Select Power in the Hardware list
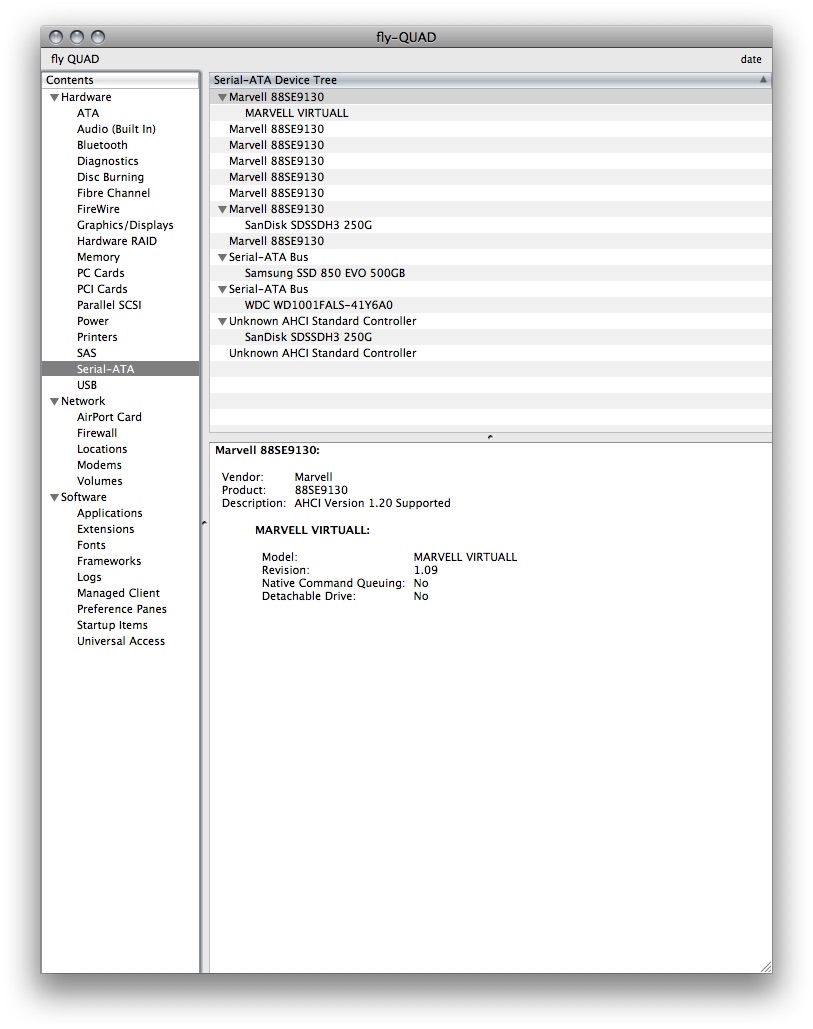 [93, 322]
